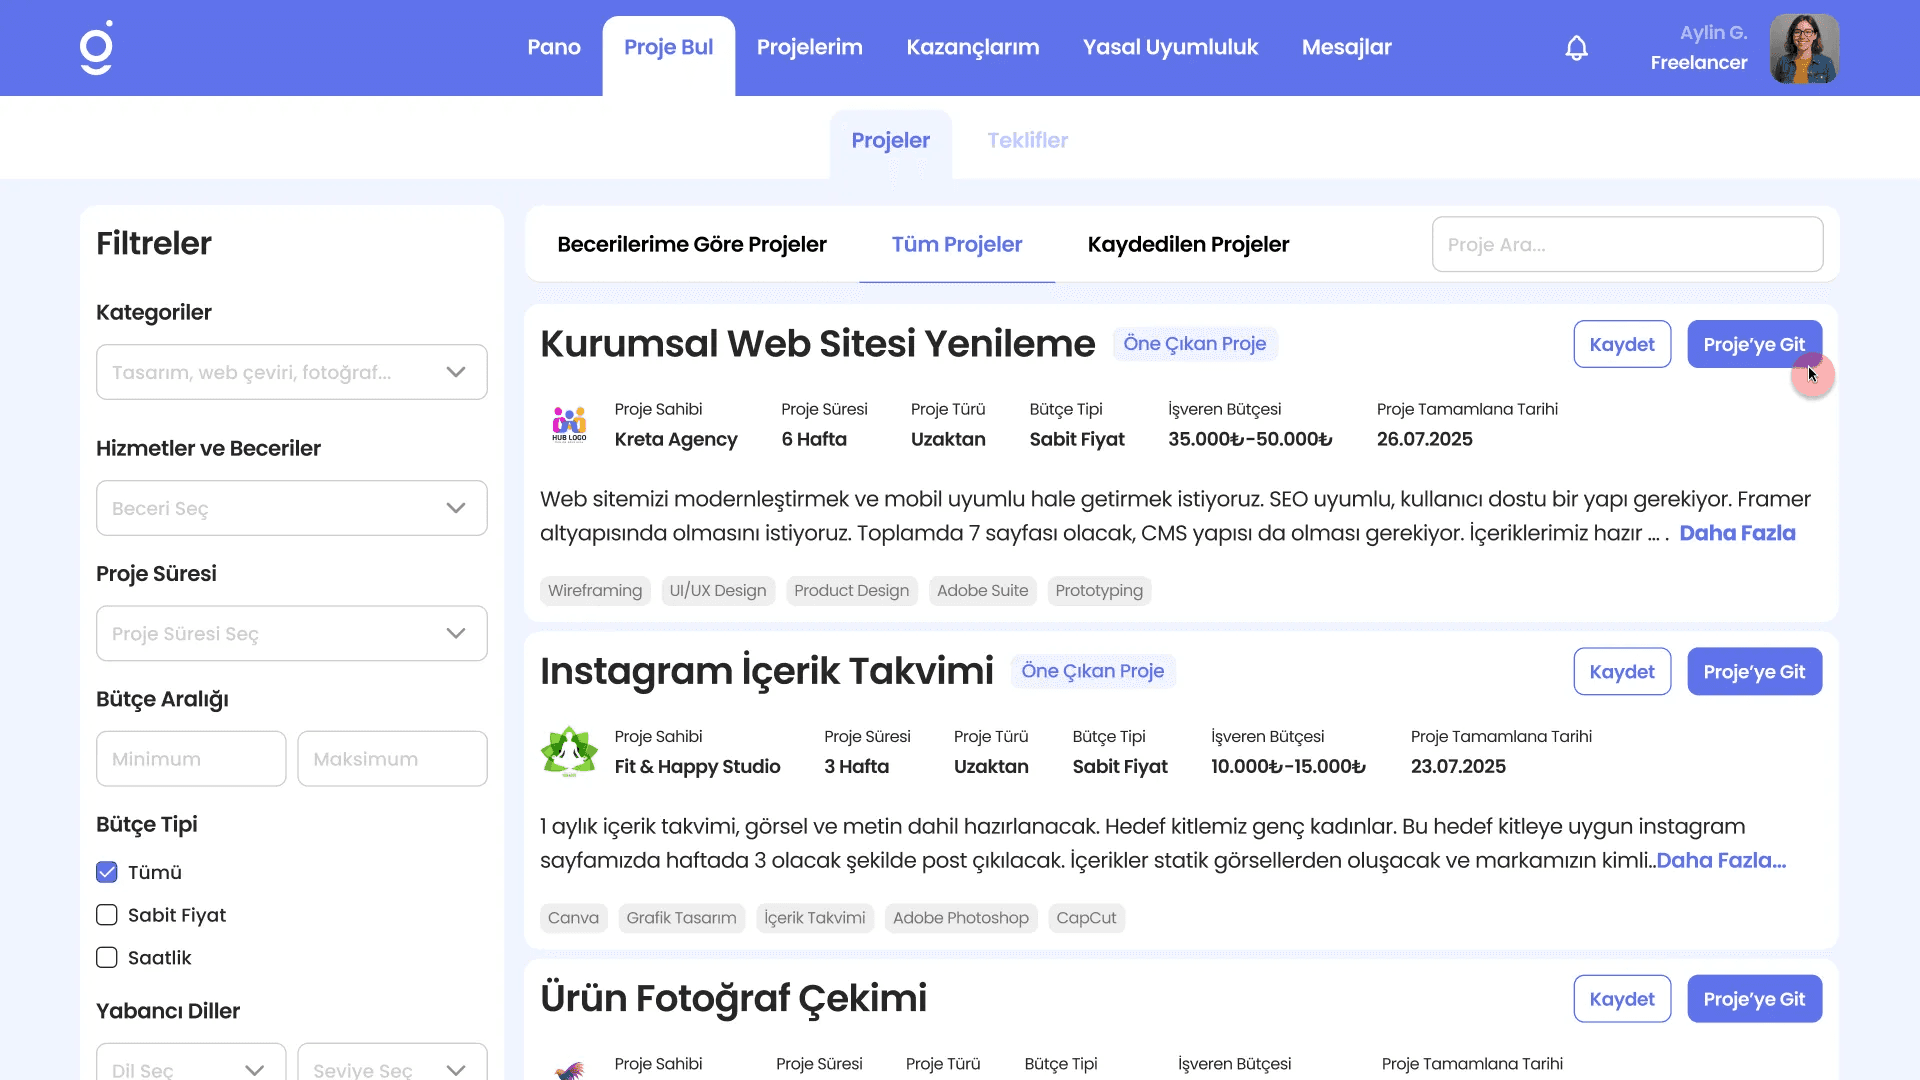Click Aylin G. profile avatar
1920x1080 pixels.
point(1803,48)
